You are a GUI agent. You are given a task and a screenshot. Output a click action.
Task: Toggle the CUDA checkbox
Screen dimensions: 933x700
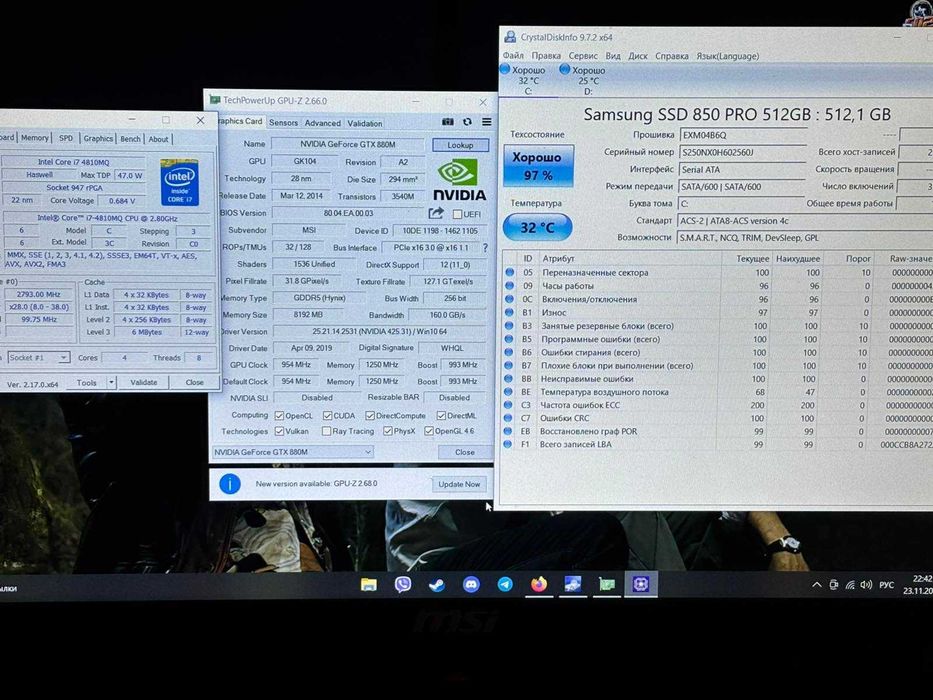pos(327,415)
